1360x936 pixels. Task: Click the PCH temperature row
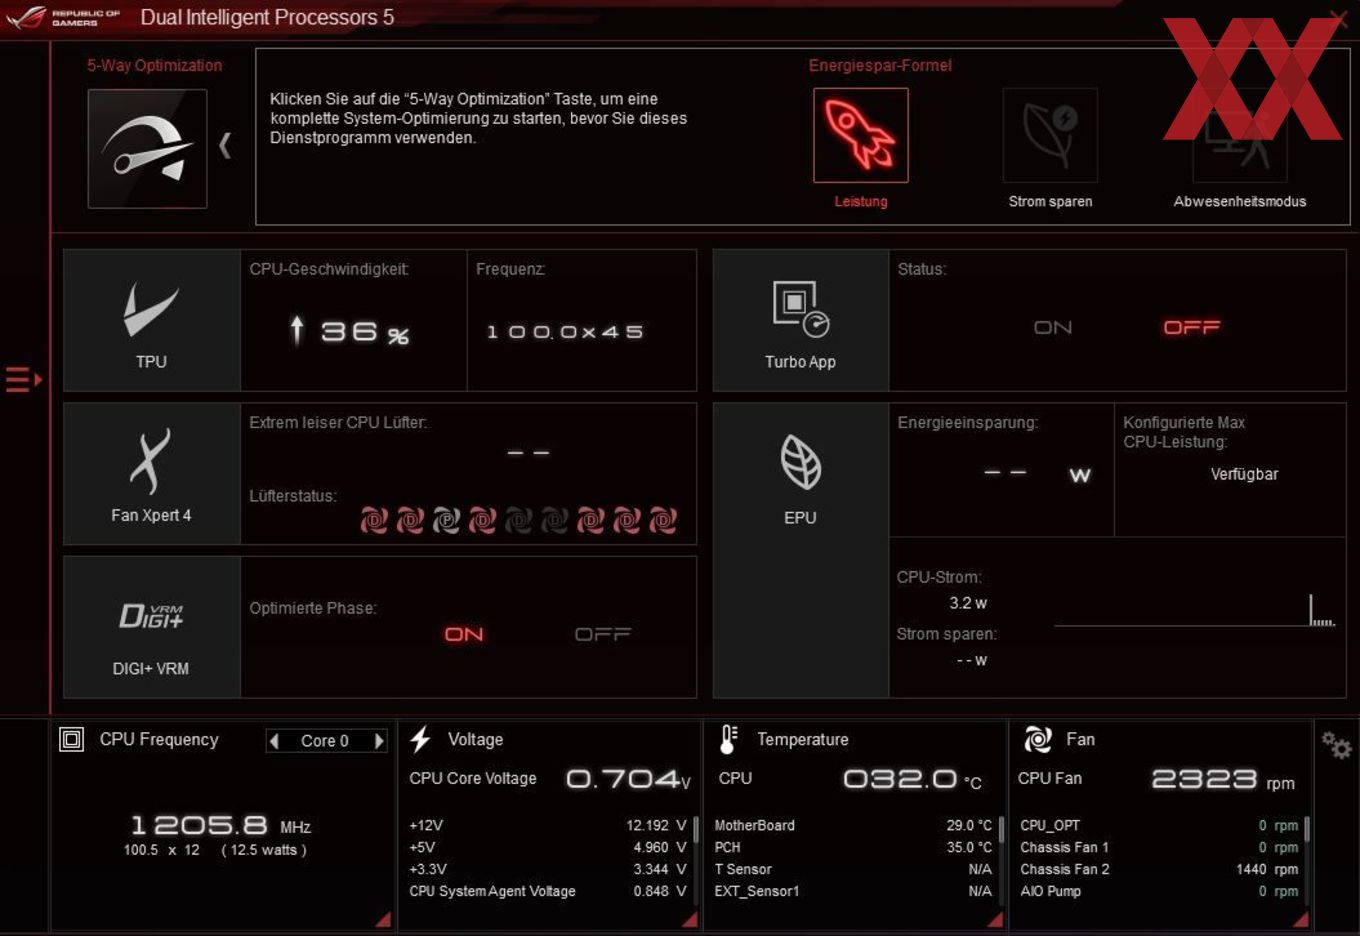point(853,847)
